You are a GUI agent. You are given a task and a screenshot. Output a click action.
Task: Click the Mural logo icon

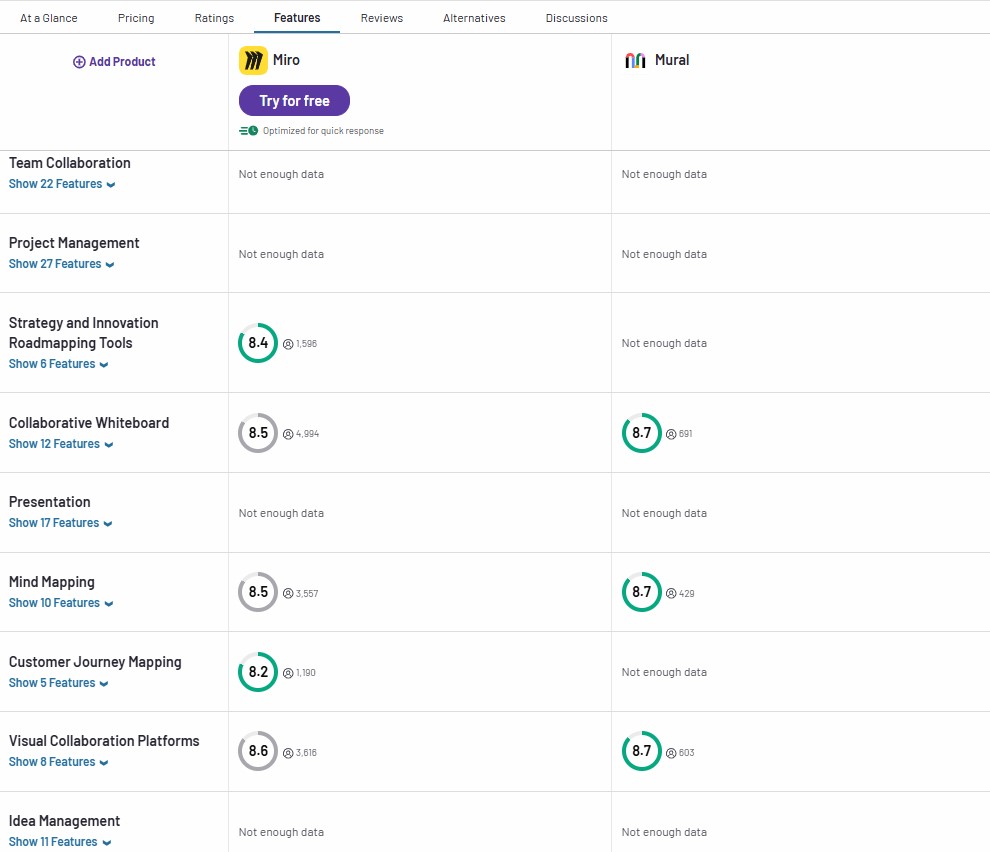[635, 61]
